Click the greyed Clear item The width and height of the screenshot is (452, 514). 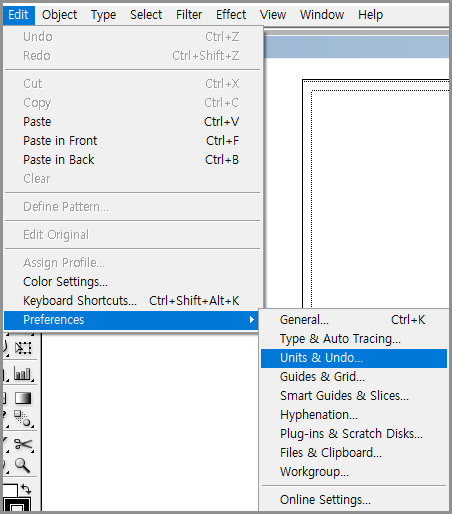131,179
